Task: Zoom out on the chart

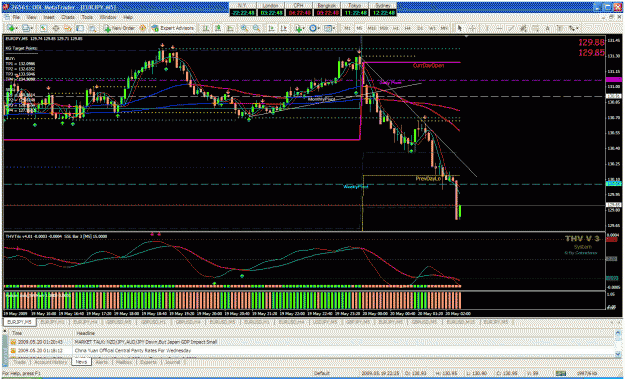Action: coord(257,28)
